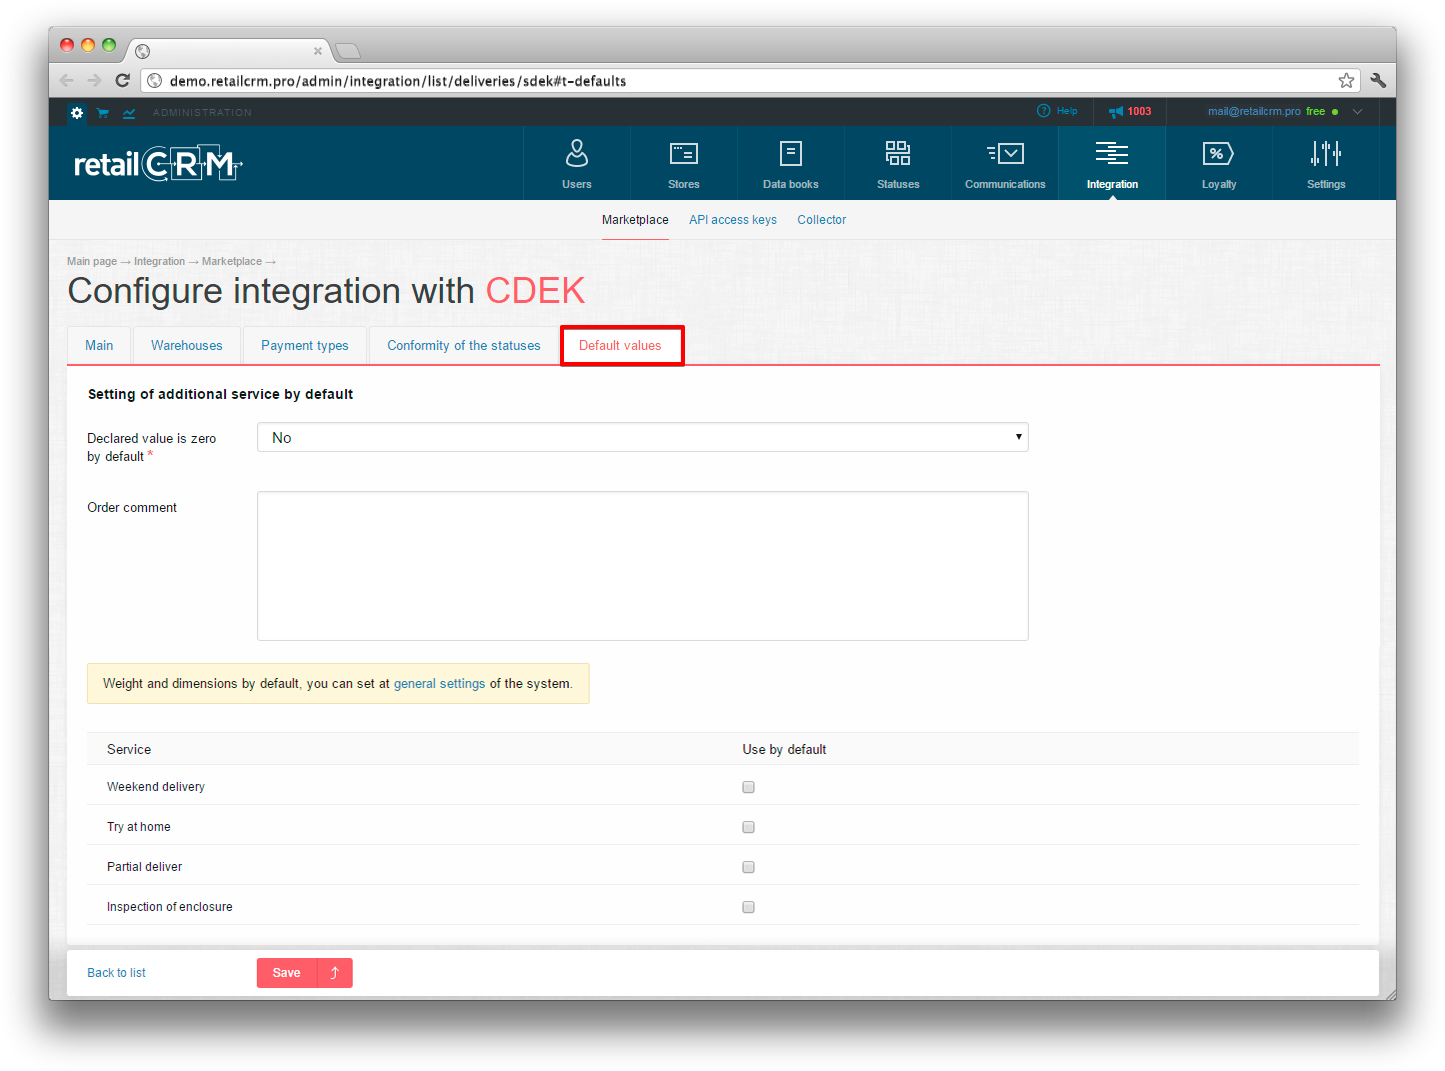Enable Partial deliver by default
This screenshot has width=1445, height=1071.
(748, 867)
